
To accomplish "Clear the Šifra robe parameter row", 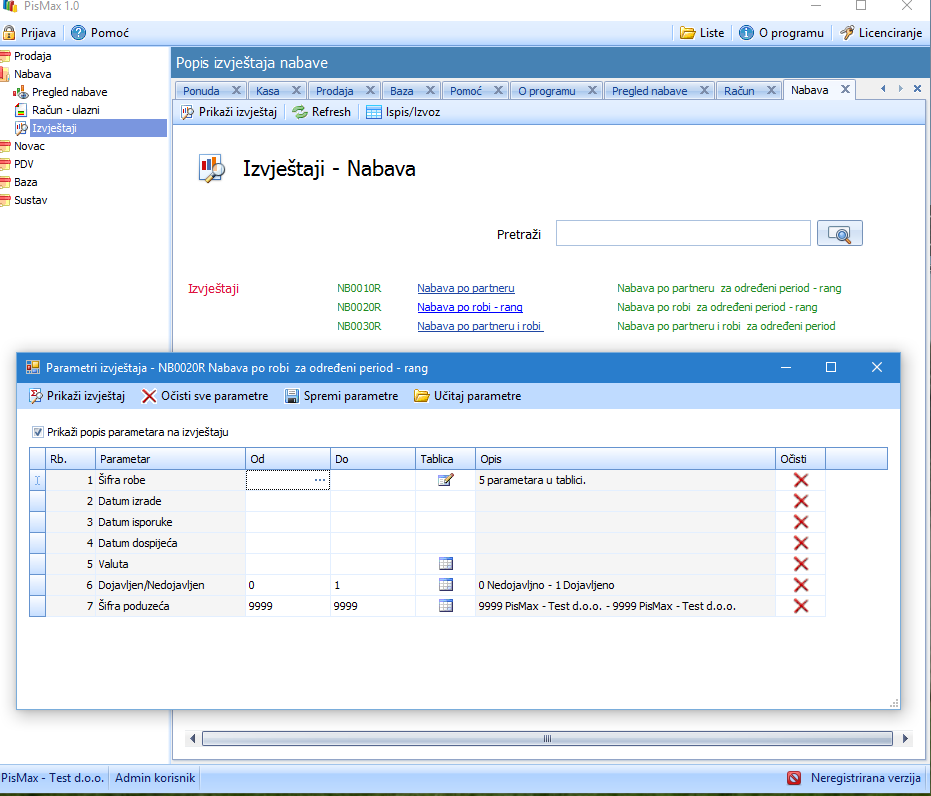I will pos(800,480).
